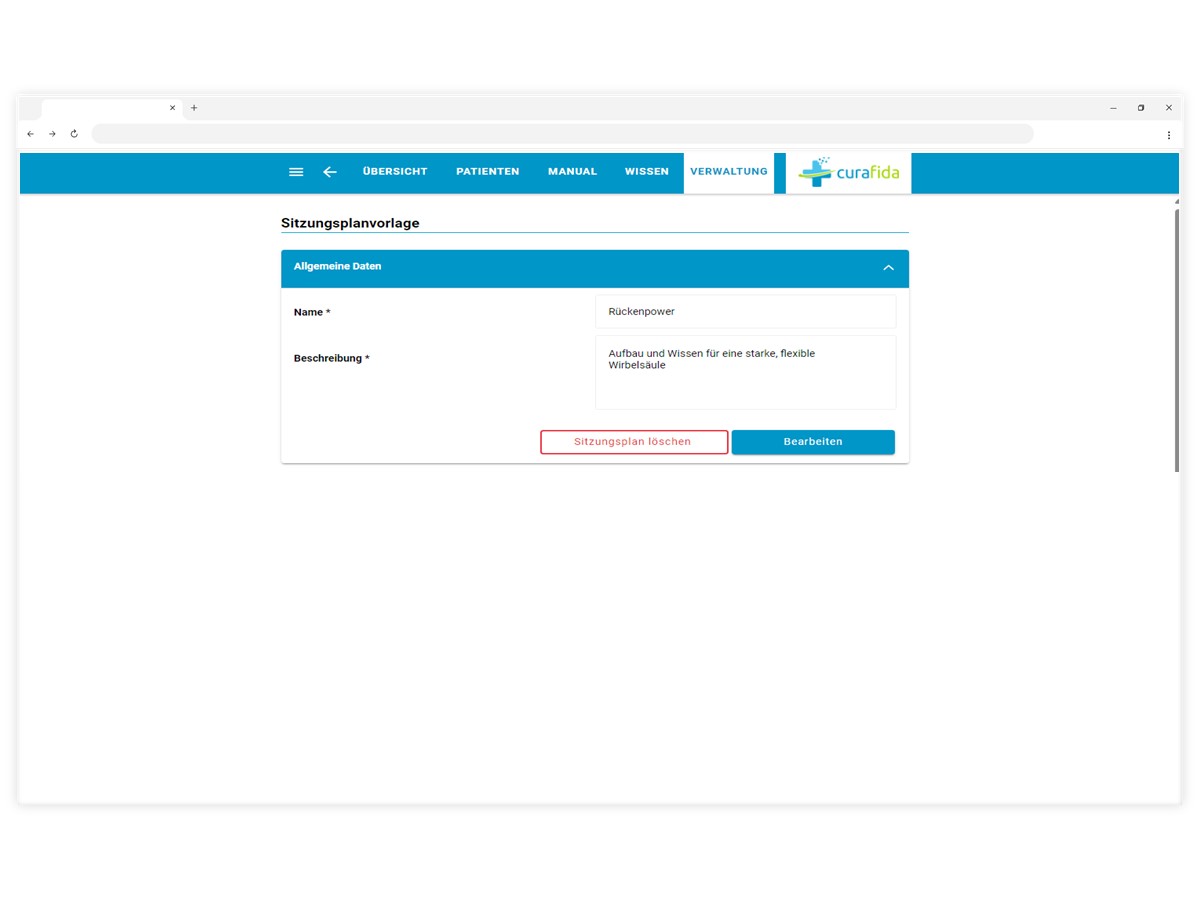Switch to the MANUAL tab
Image resolution: width=1200 pixels, height=900 pixels.
click(x=572, y=172)
